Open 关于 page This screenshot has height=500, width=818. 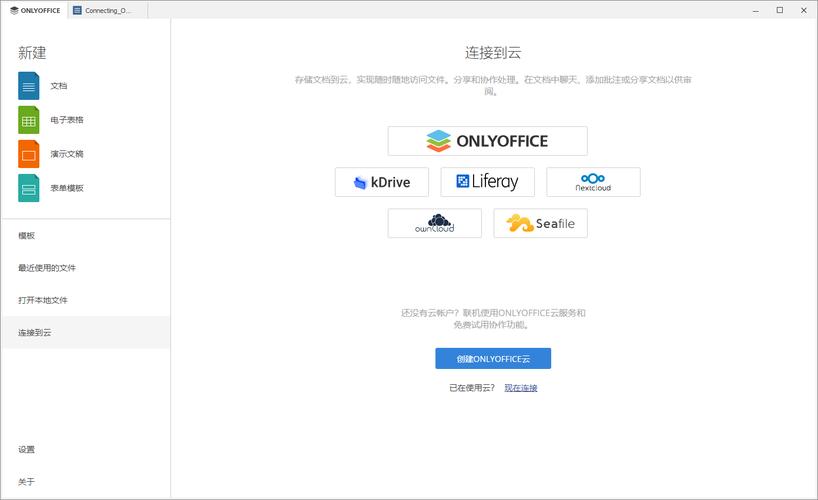point(86,482)
